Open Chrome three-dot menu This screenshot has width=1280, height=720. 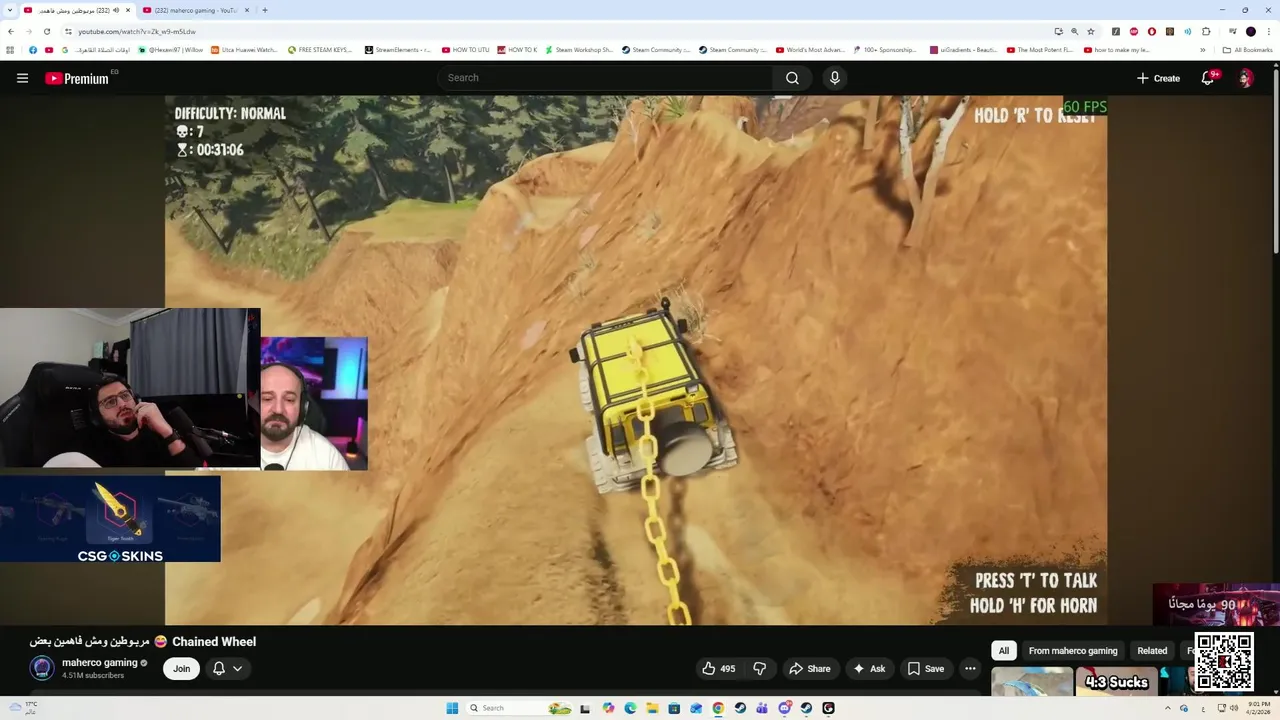coord(1268,31)
